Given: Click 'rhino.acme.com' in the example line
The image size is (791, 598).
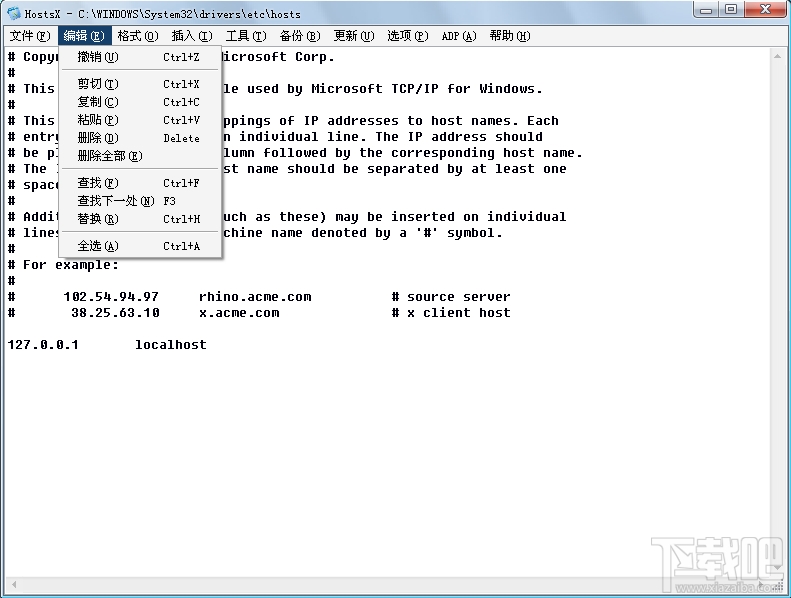Looking at the screenshot, I should pyautogui.click(x=255, y=297).
